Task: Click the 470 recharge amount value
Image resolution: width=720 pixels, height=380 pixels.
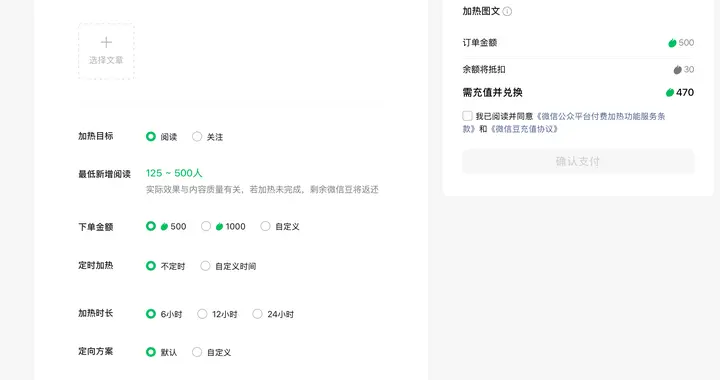Action: [x=685, y=93]
